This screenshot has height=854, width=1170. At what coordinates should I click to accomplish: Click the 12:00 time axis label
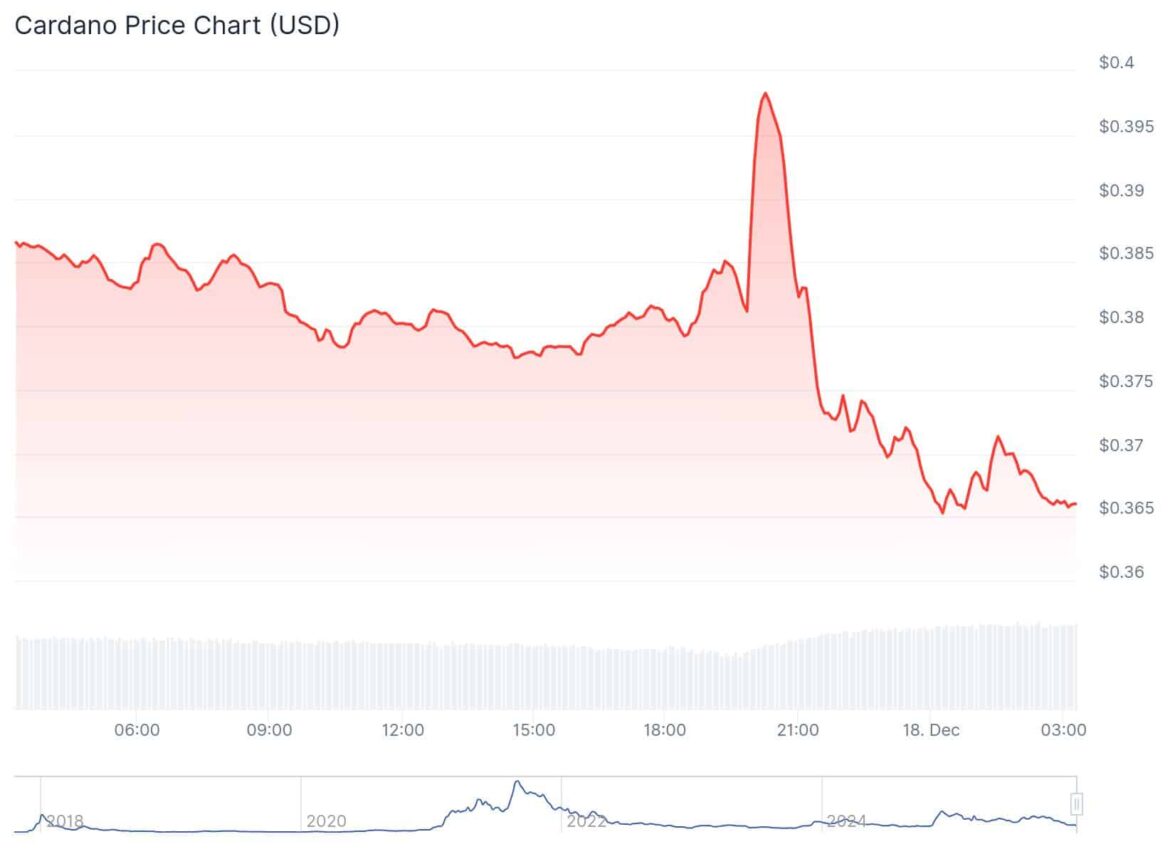click(402, 730)
